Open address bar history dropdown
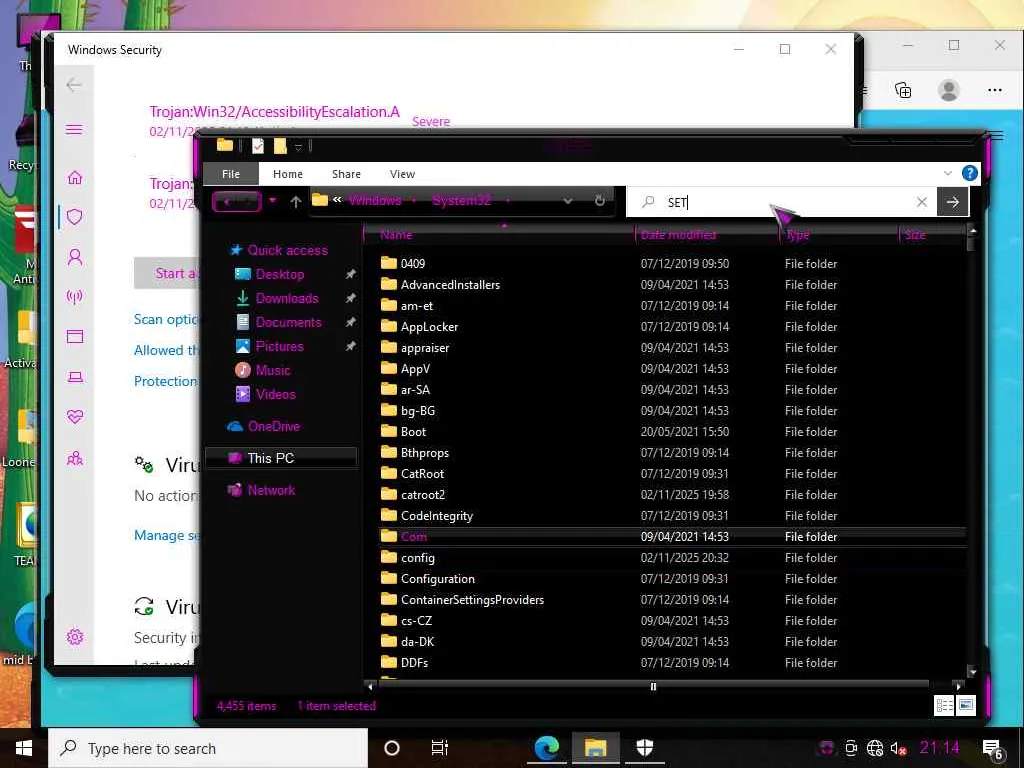 point(568,201)
